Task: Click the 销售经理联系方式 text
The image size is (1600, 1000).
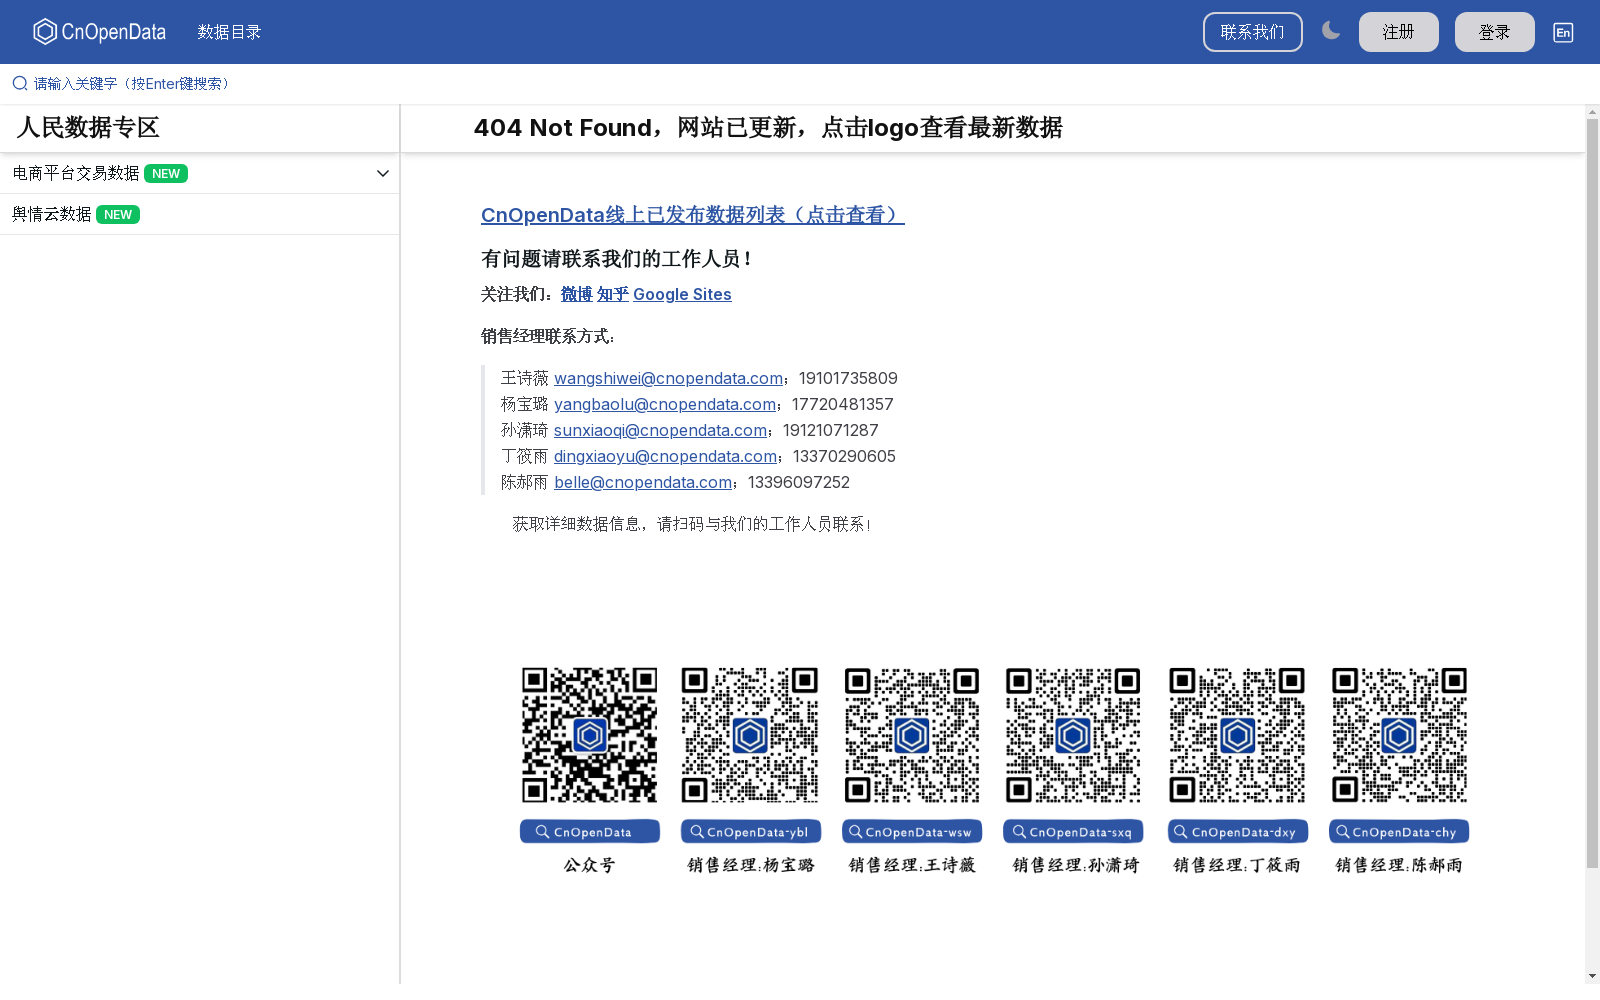Action: 548,336
